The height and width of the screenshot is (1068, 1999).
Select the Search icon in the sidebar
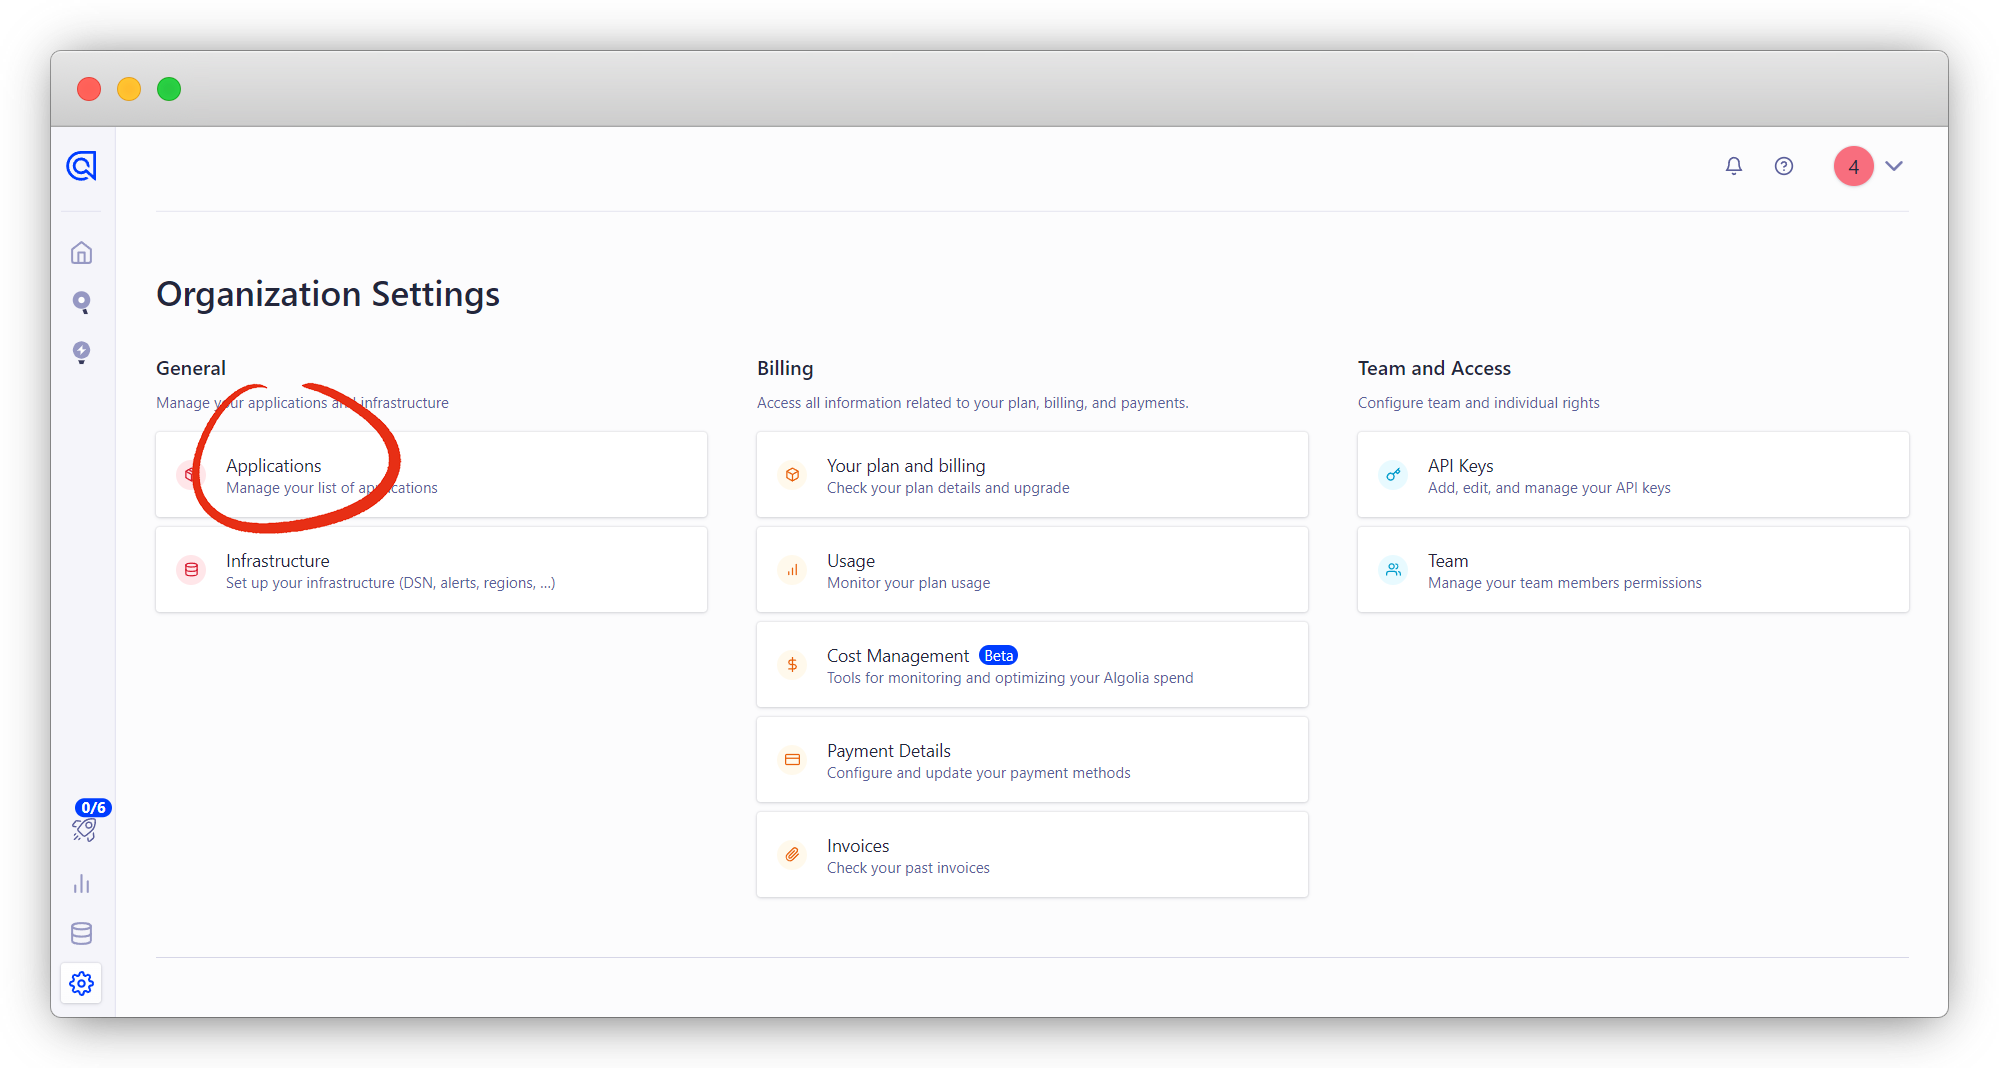[x=81, y=302]
